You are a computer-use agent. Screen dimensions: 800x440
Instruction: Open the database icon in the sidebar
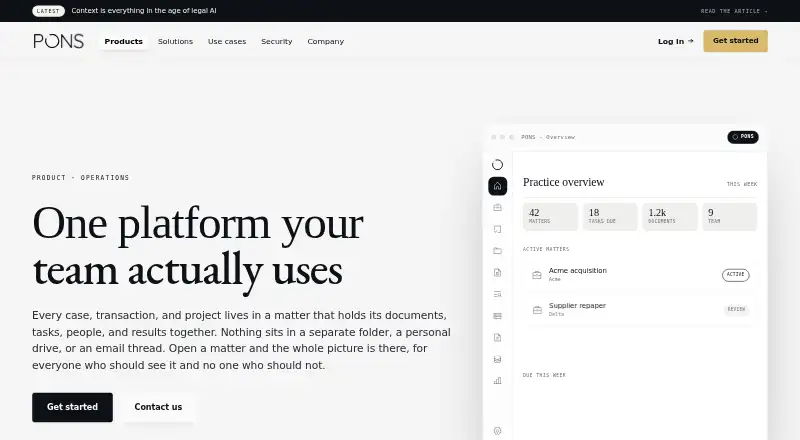[497, 359]
